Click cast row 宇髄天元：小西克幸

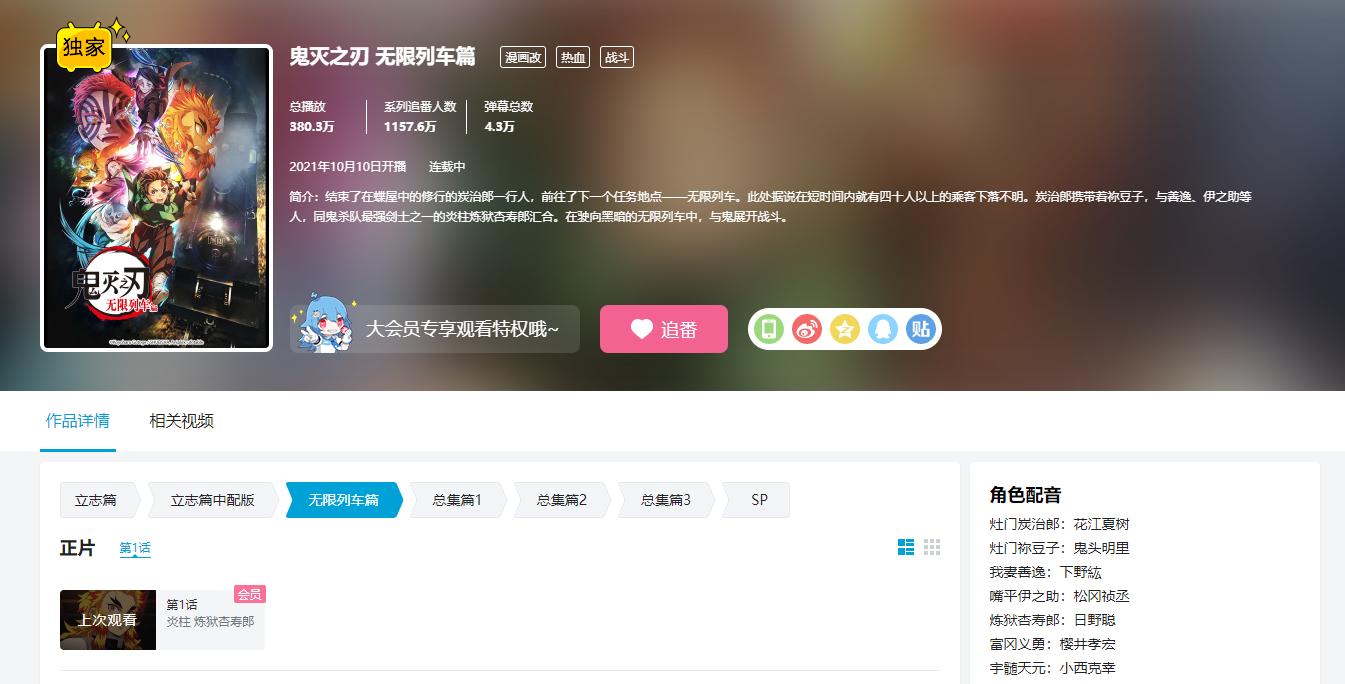1052,668
